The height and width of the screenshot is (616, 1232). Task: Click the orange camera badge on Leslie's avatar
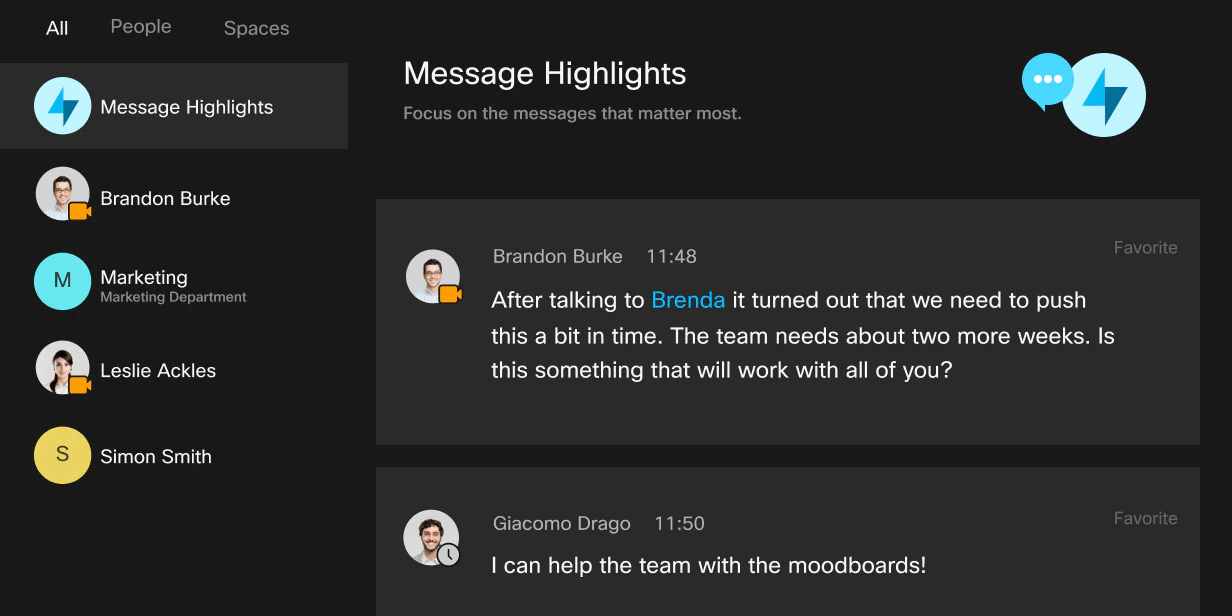[80, 385]
